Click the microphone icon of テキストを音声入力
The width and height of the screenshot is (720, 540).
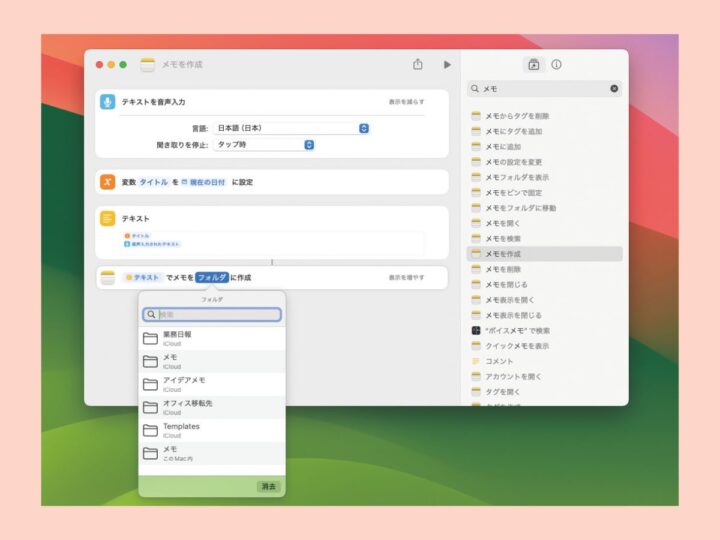click(107, 102)
